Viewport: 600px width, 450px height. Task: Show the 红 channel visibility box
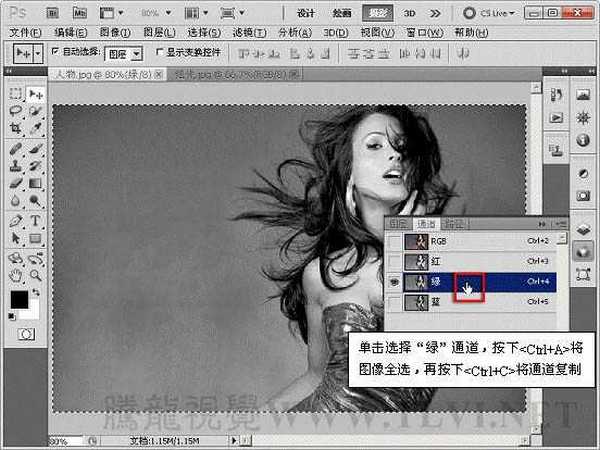pyautogui.click(x=392, y=262)
